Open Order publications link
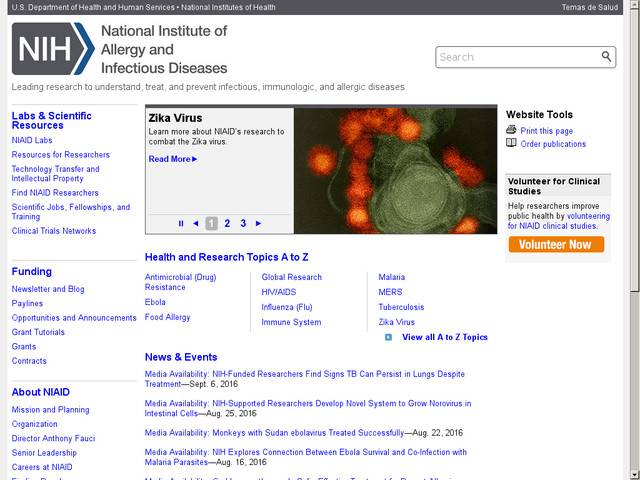This screenshot has height=480, width=640. coord(553,144)
